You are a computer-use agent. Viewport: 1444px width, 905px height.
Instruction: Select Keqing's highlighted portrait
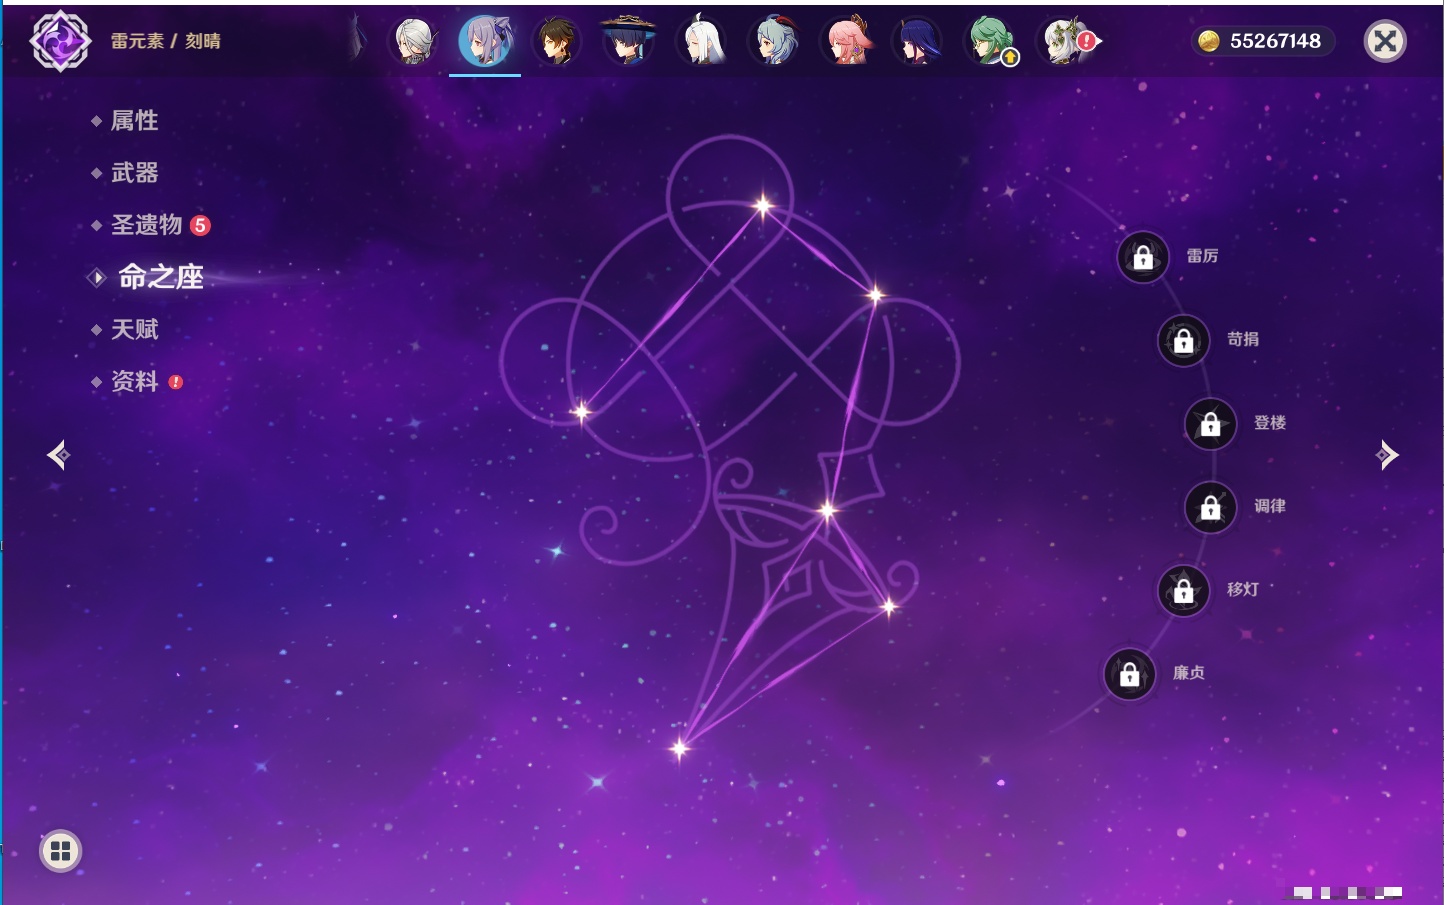(485, 41)
